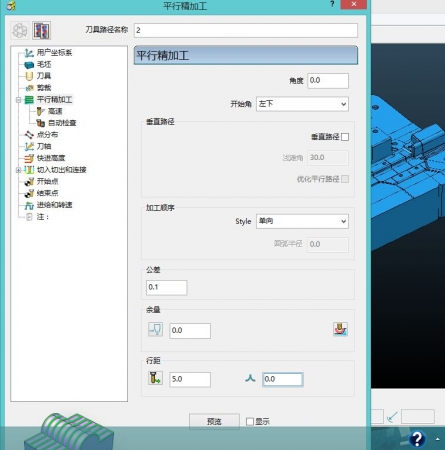Image resolution: width=445 pixels, height=450 pixels.
Task: Toggle the 优化平行路径 checkbox
Action: coord(345,179)
